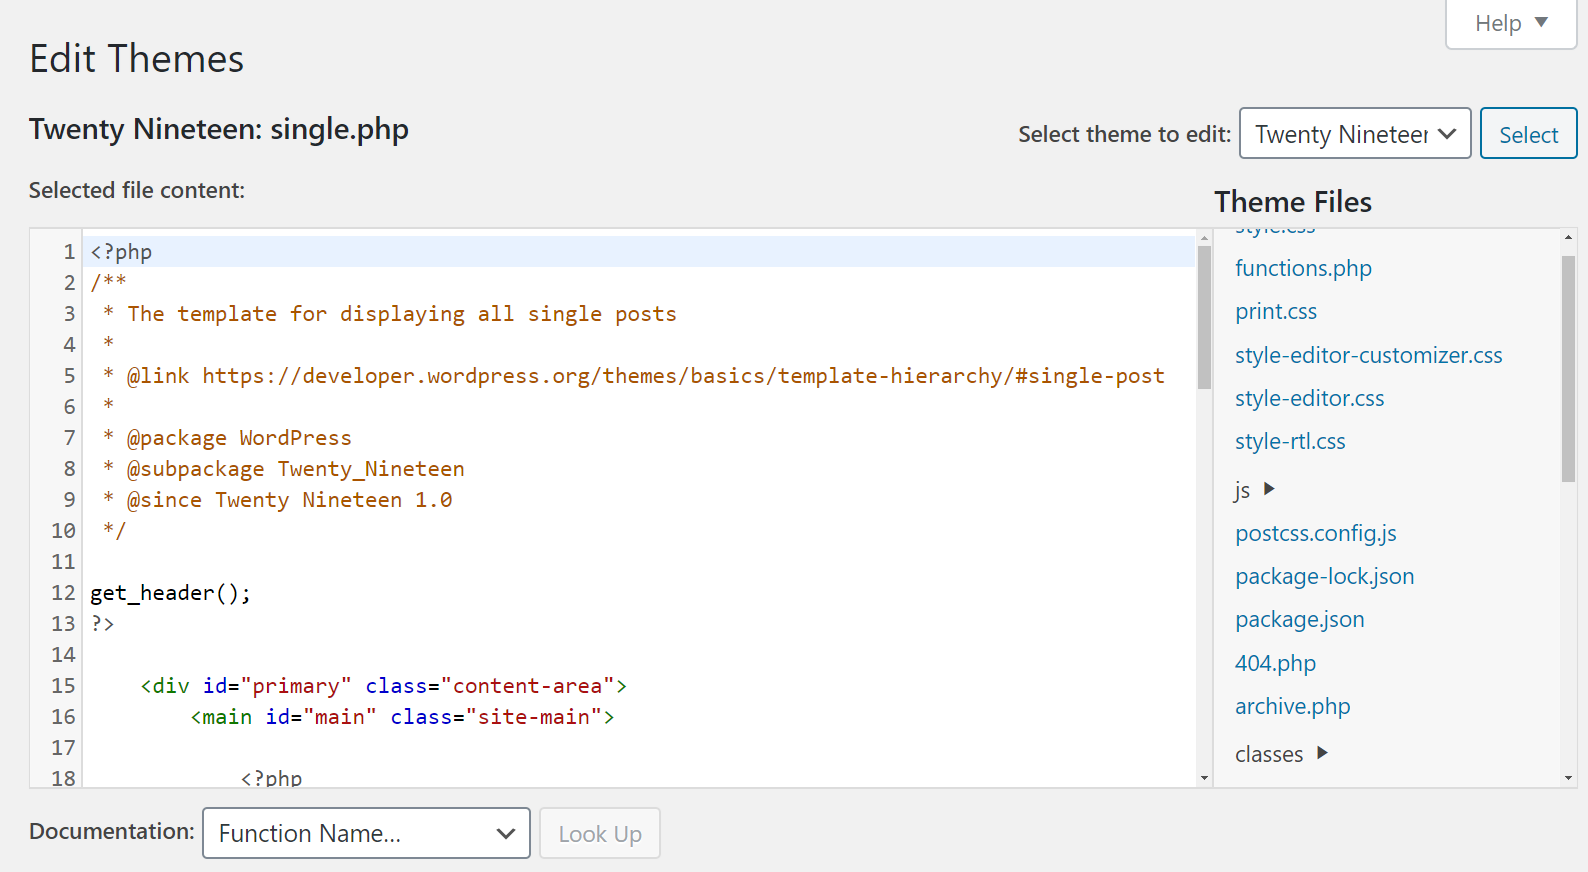Click the Select theme button

[x=1528, y=134]
